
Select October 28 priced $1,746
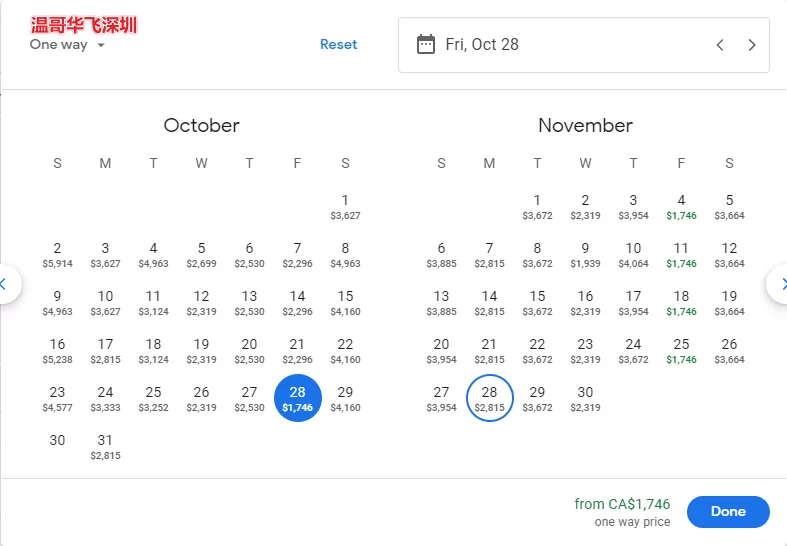(298, 398)
